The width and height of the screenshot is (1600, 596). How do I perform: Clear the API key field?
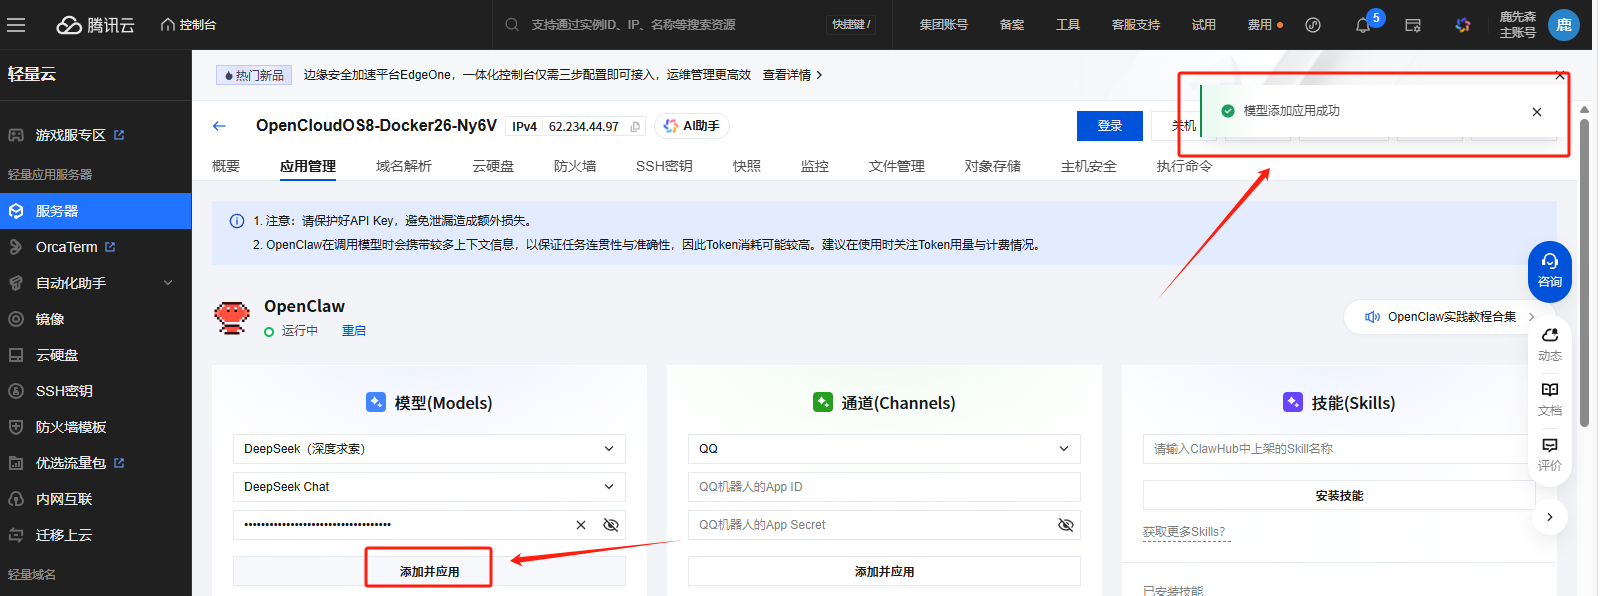tap(581, 525)
